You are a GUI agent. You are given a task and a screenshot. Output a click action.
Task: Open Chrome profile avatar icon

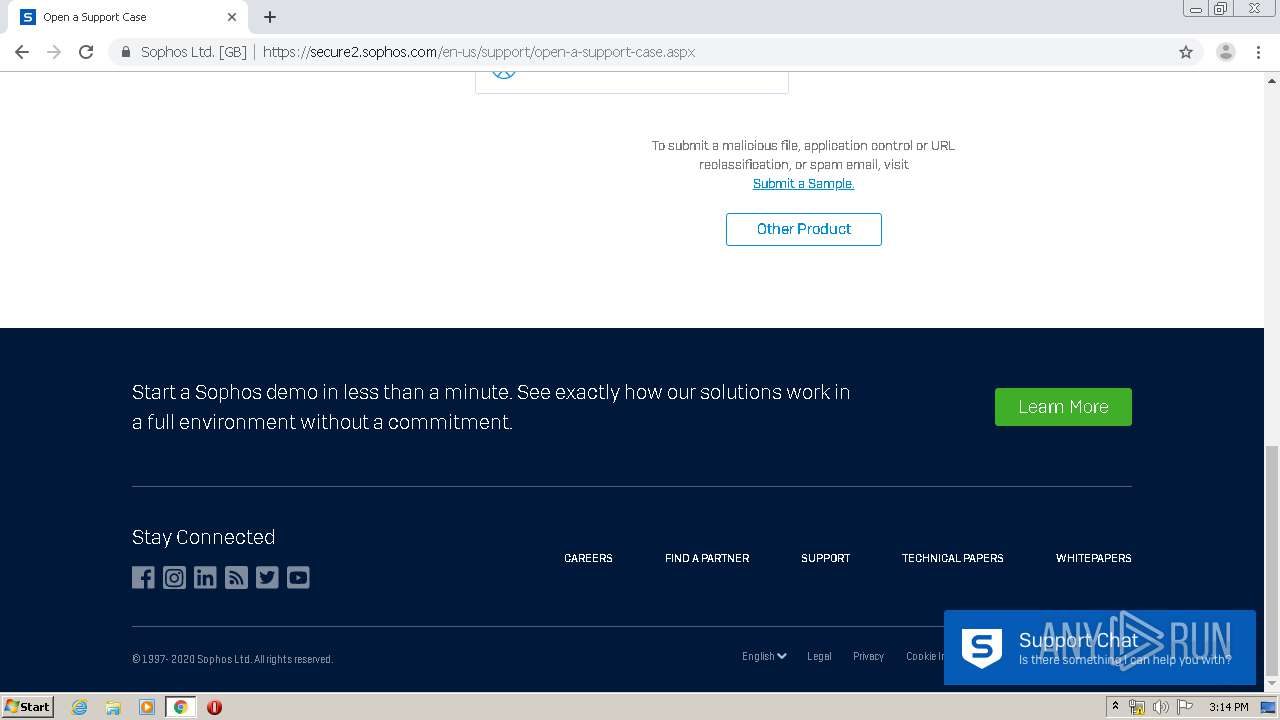[x=1226, y=52]
